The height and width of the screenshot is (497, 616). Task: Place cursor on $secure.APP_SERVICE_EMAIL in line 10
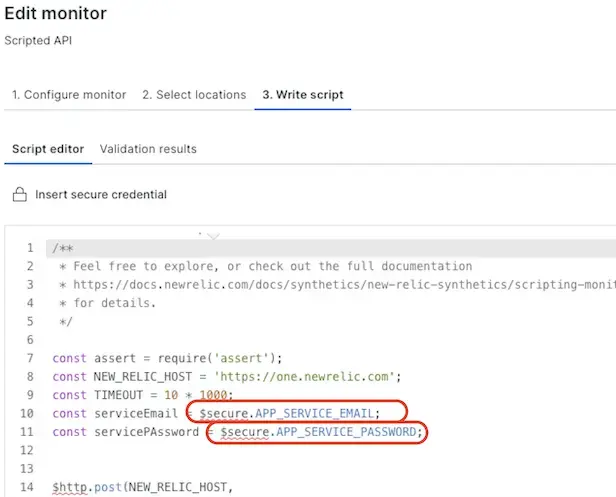pos(290,413)
